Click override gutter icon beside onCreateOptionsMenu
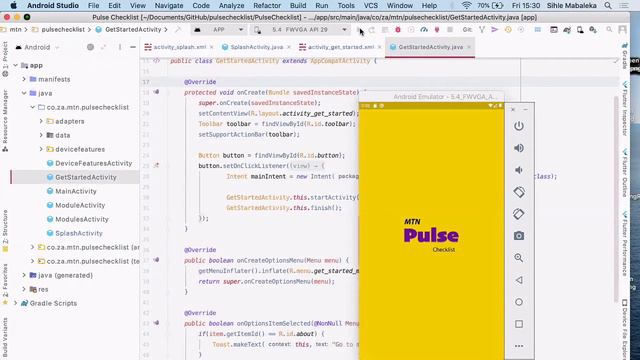This screenshot has width=640, height=360. point(156,260)
